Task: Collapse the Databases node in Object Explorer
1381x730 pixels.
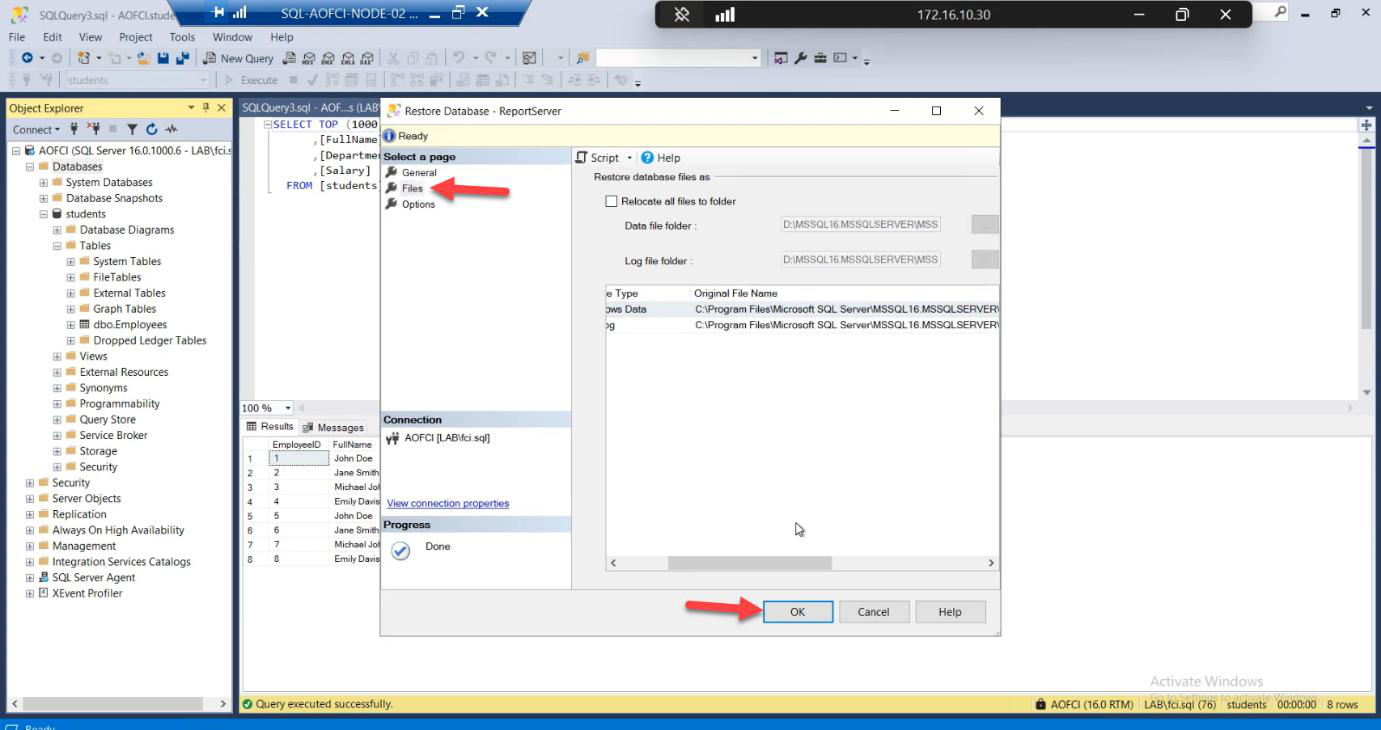Action: (30, 167)
